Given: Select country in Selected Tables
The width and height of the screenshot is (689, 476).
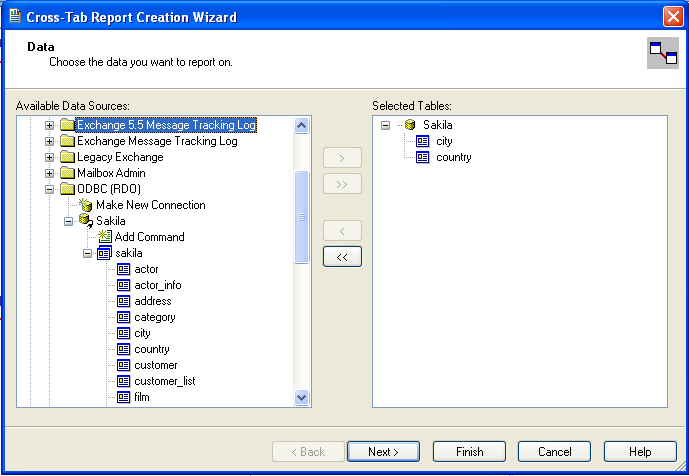Looking at the screenshot, I should coord(454,157).
